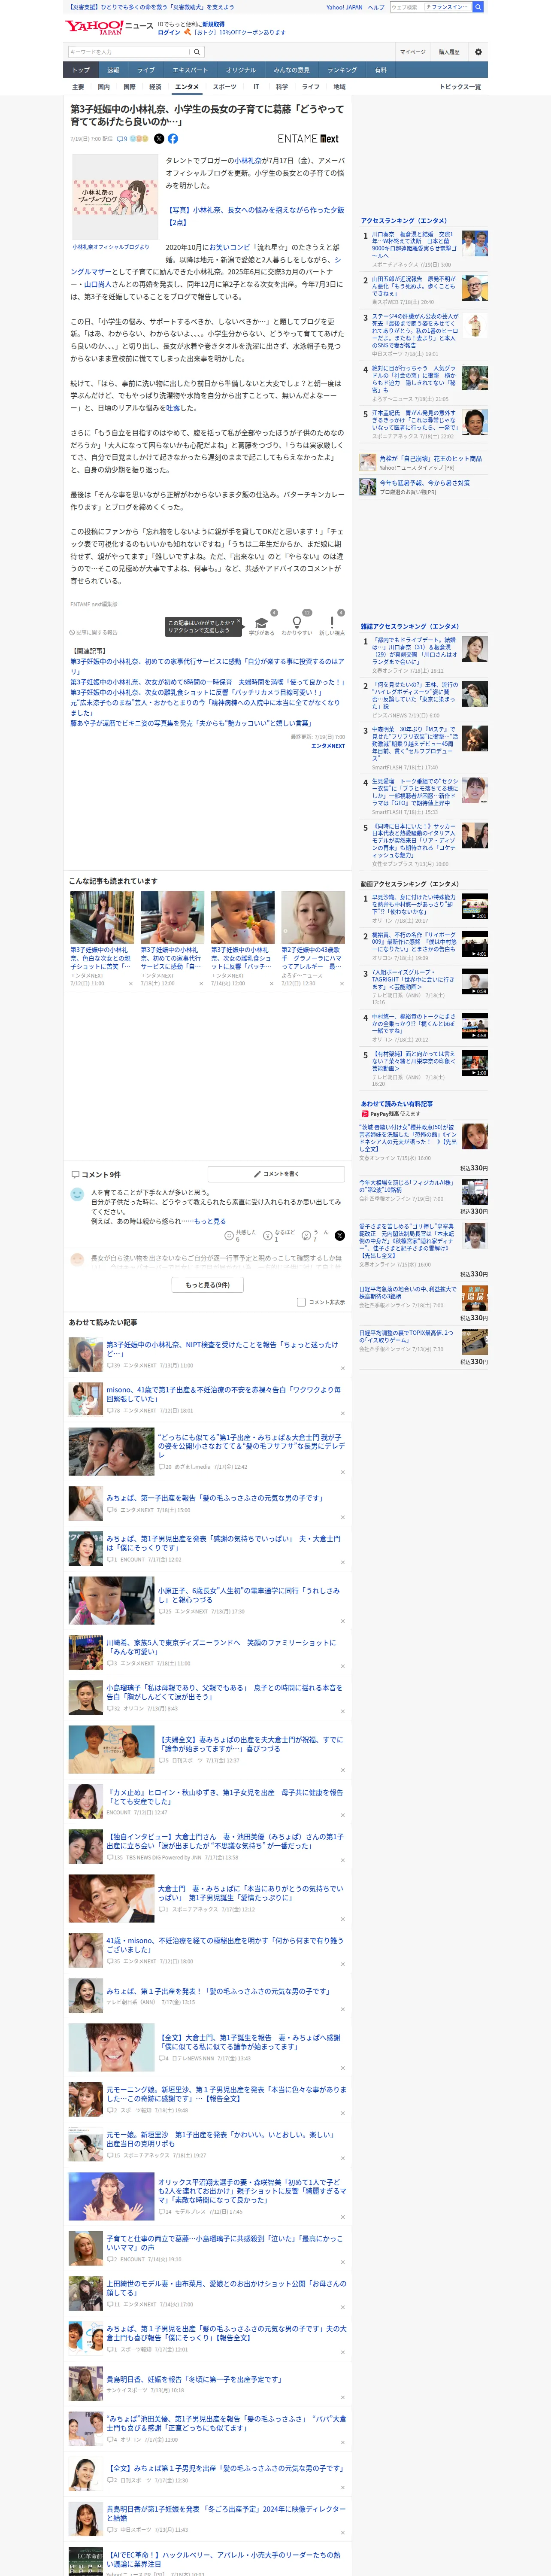Select the 経済 category
The height and width of the screenshot is (2576, 551).
point(155,87)
